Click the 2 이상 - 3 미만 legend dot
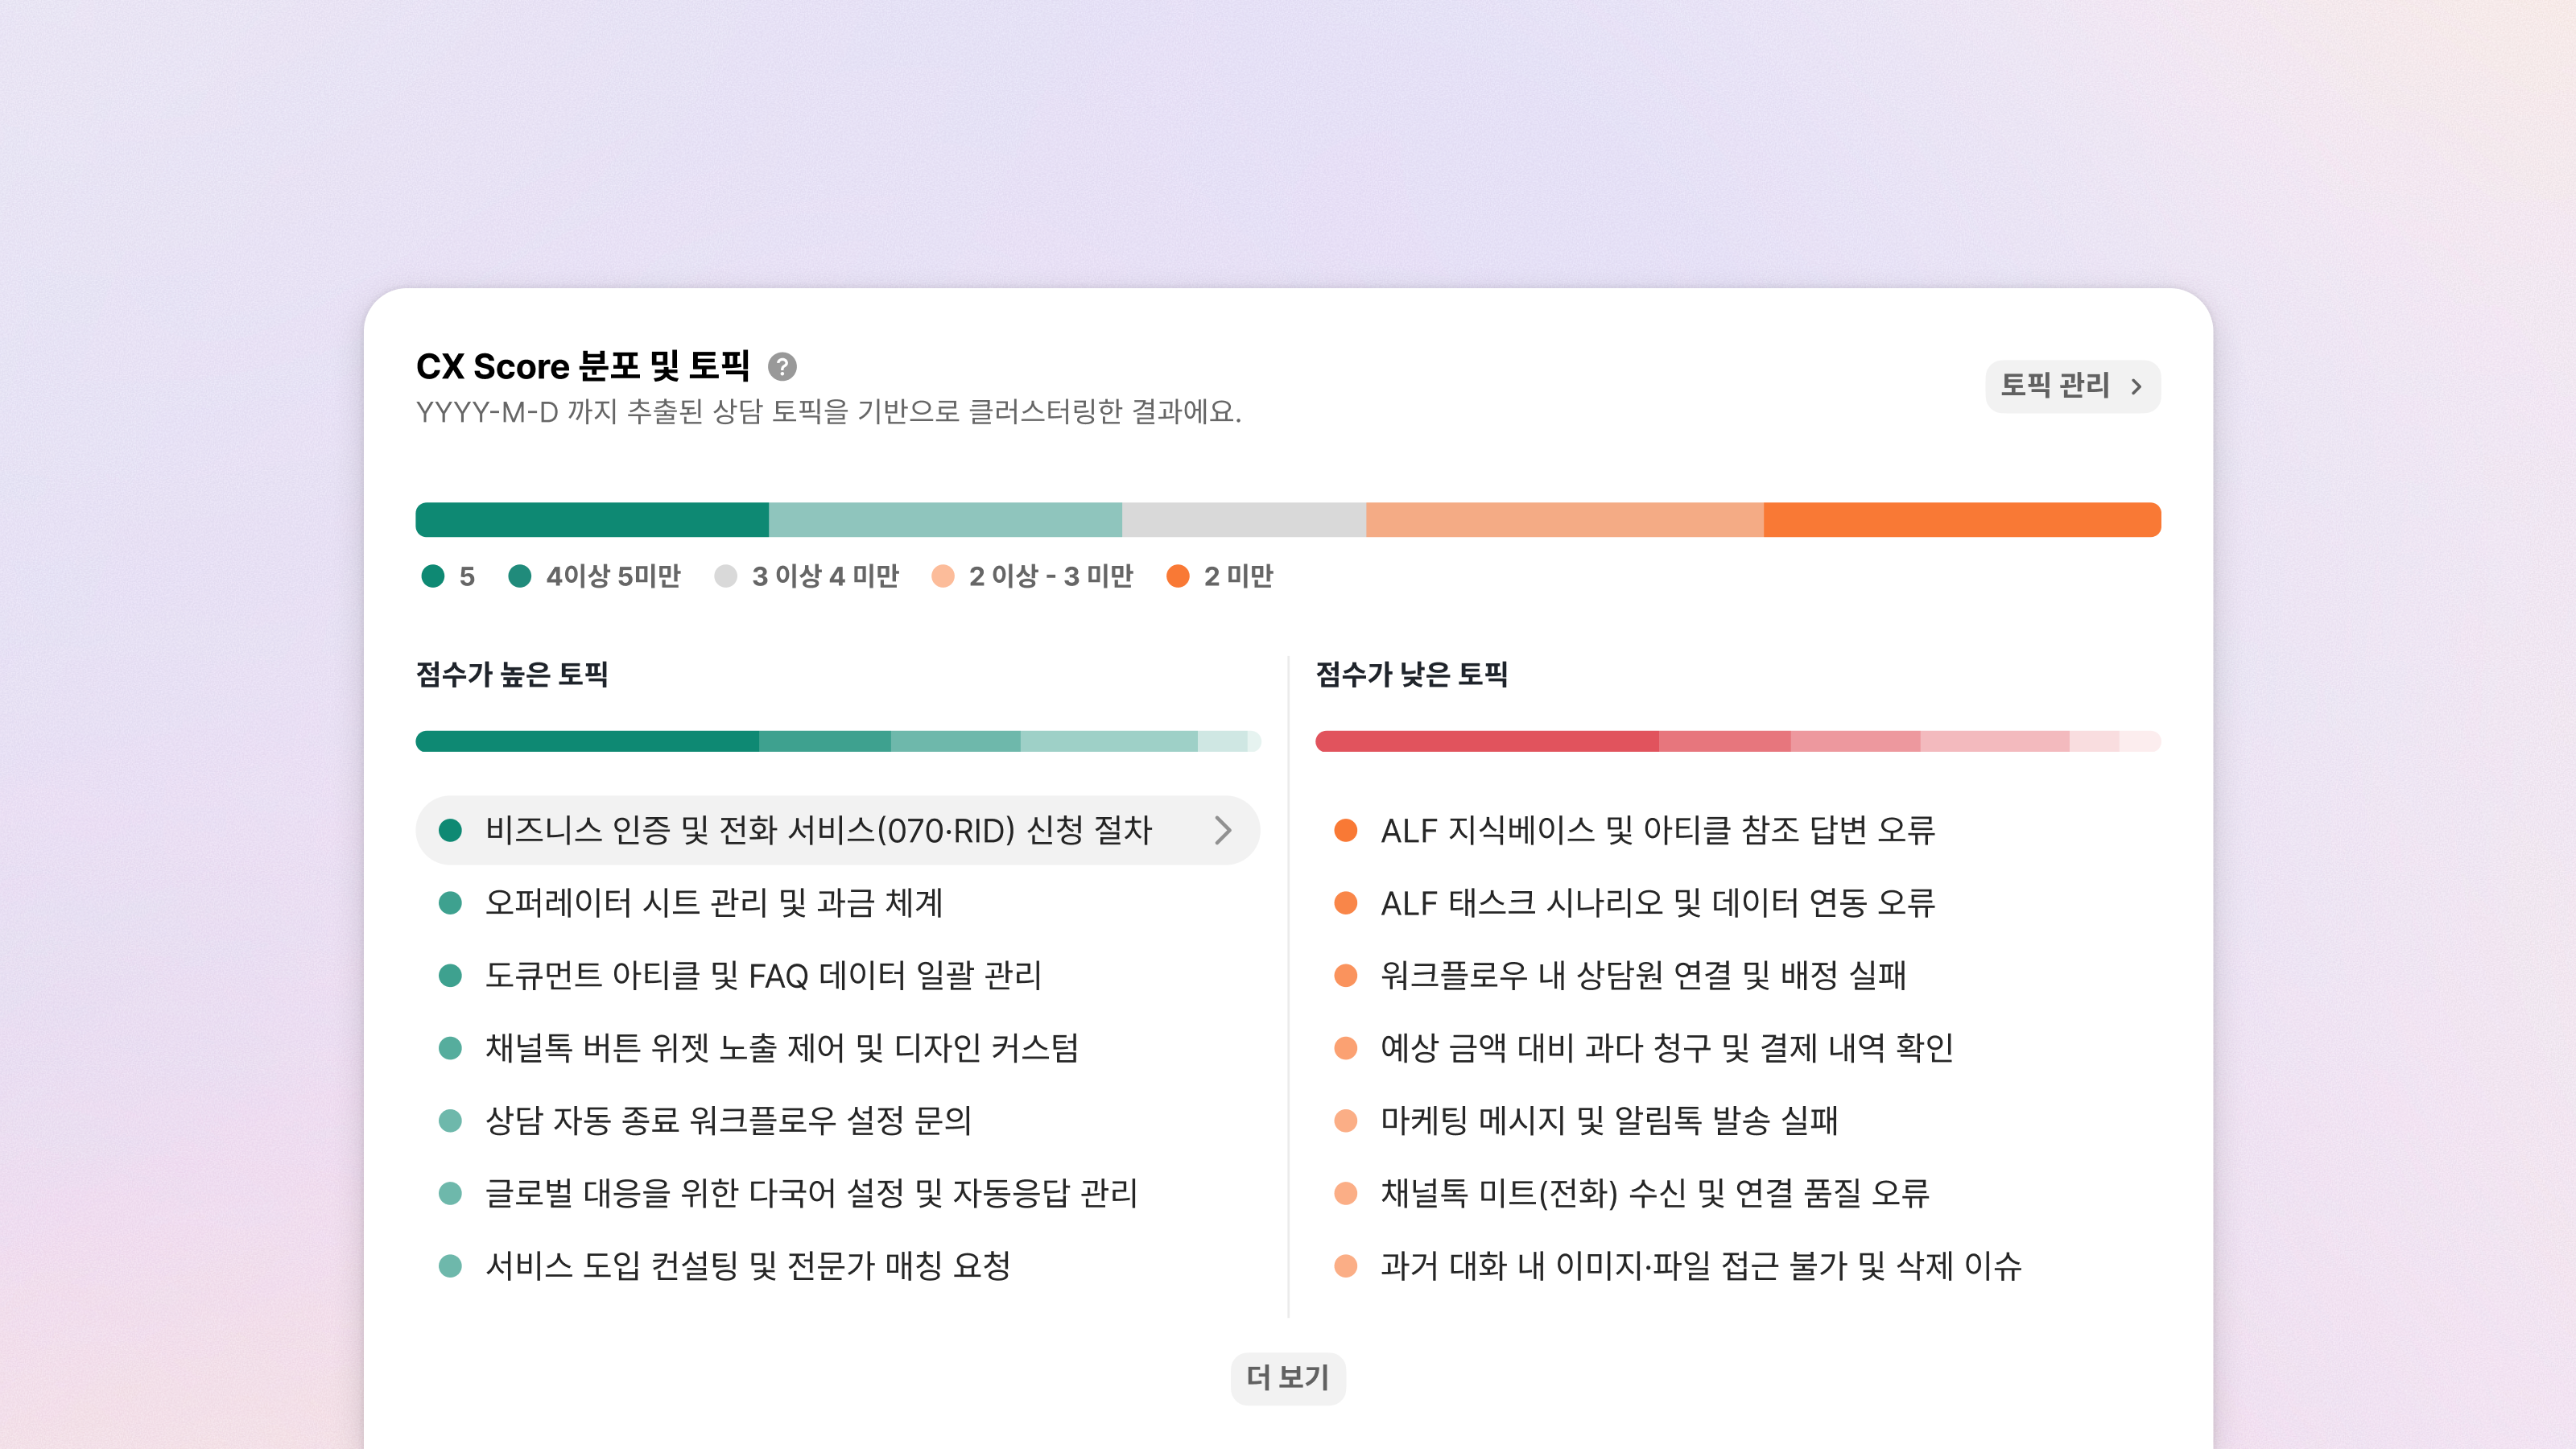 tap(943, 576)
